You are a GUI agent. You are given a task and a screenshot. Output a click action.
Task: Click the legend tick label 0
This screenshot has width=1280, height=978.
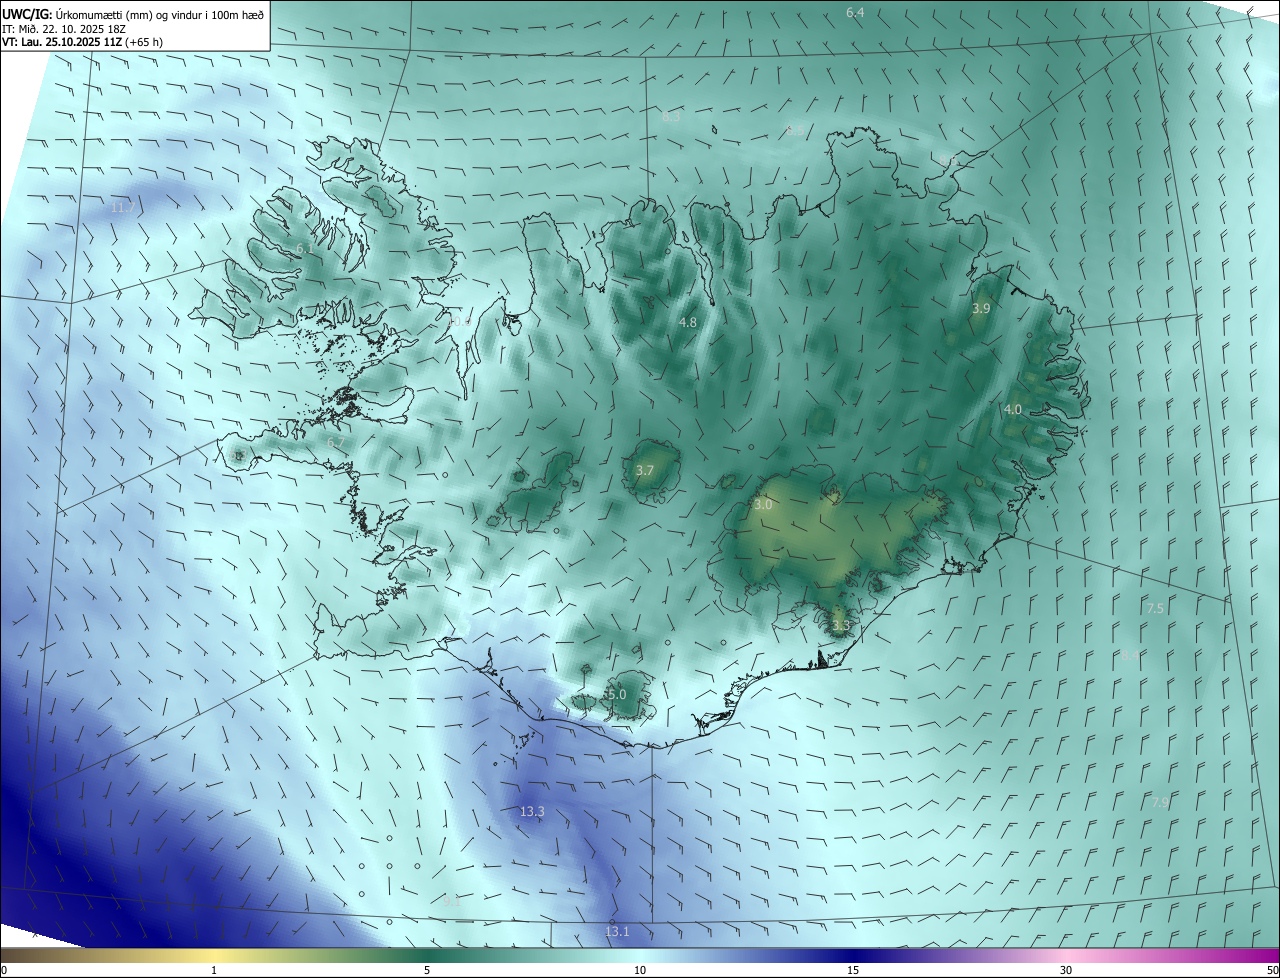coord(4,970)
